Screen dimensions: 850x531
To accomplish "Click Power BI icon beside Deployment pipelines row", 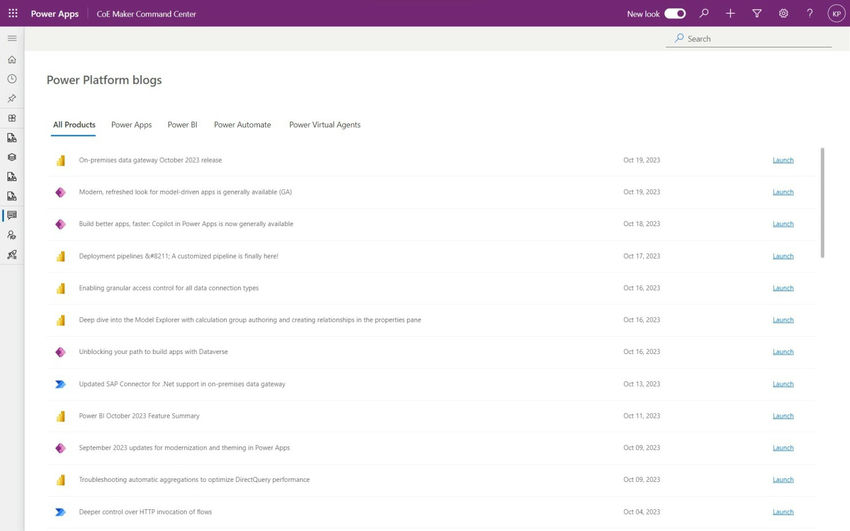I will tap(61, 256).
